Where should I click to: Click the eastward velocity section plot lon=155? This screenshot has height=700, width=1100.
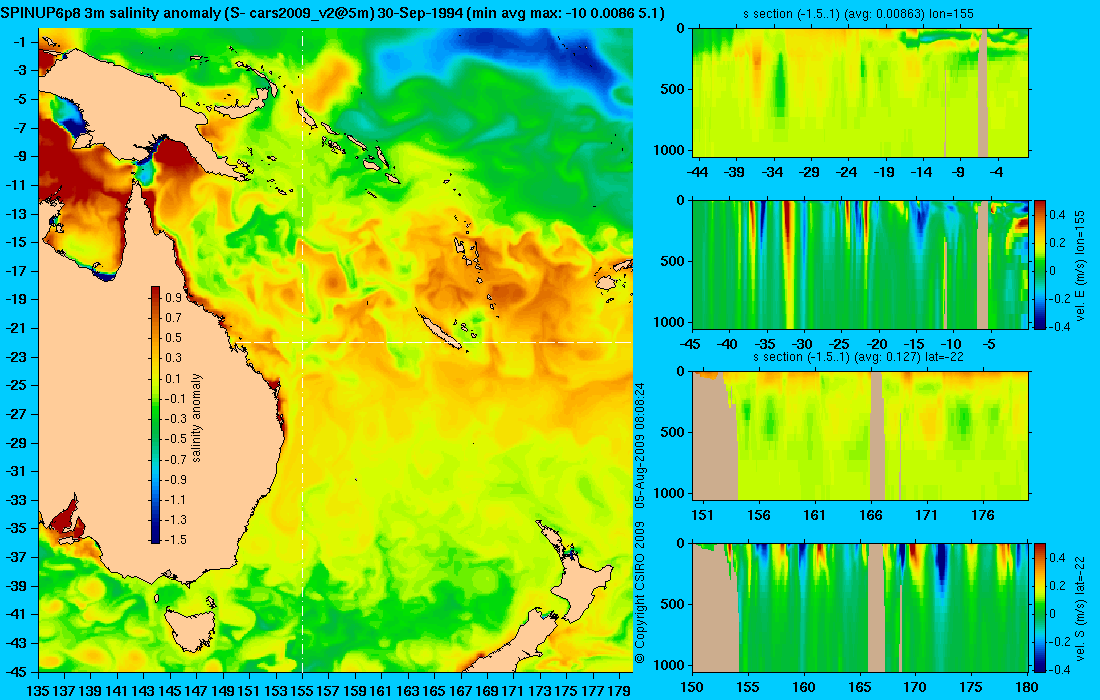pos(861,264)
